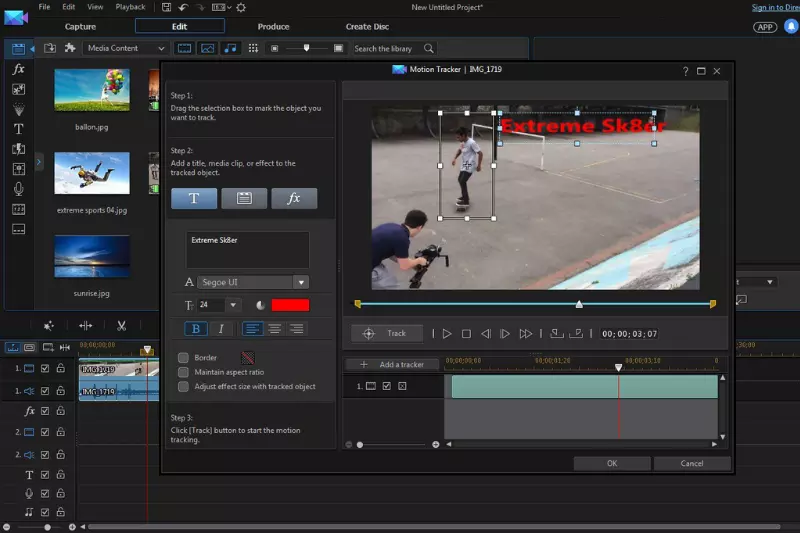The height and width of the screenshot is (533, 800).
Task: Open Voice-Over Recording microphone icon in sidebar
Action: [18, 189]
